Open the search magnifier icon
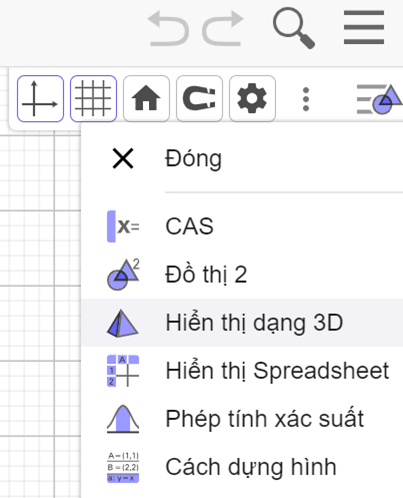Screen dimensions: 403x498 point(294,28)
